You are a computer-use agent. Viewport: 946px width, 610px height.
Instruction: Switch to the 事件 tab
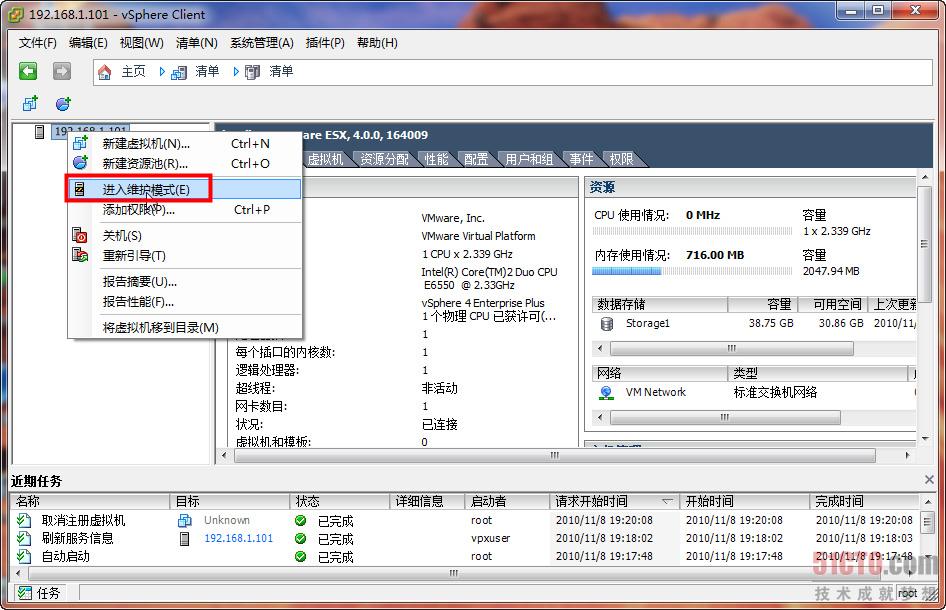click(582, 159)
